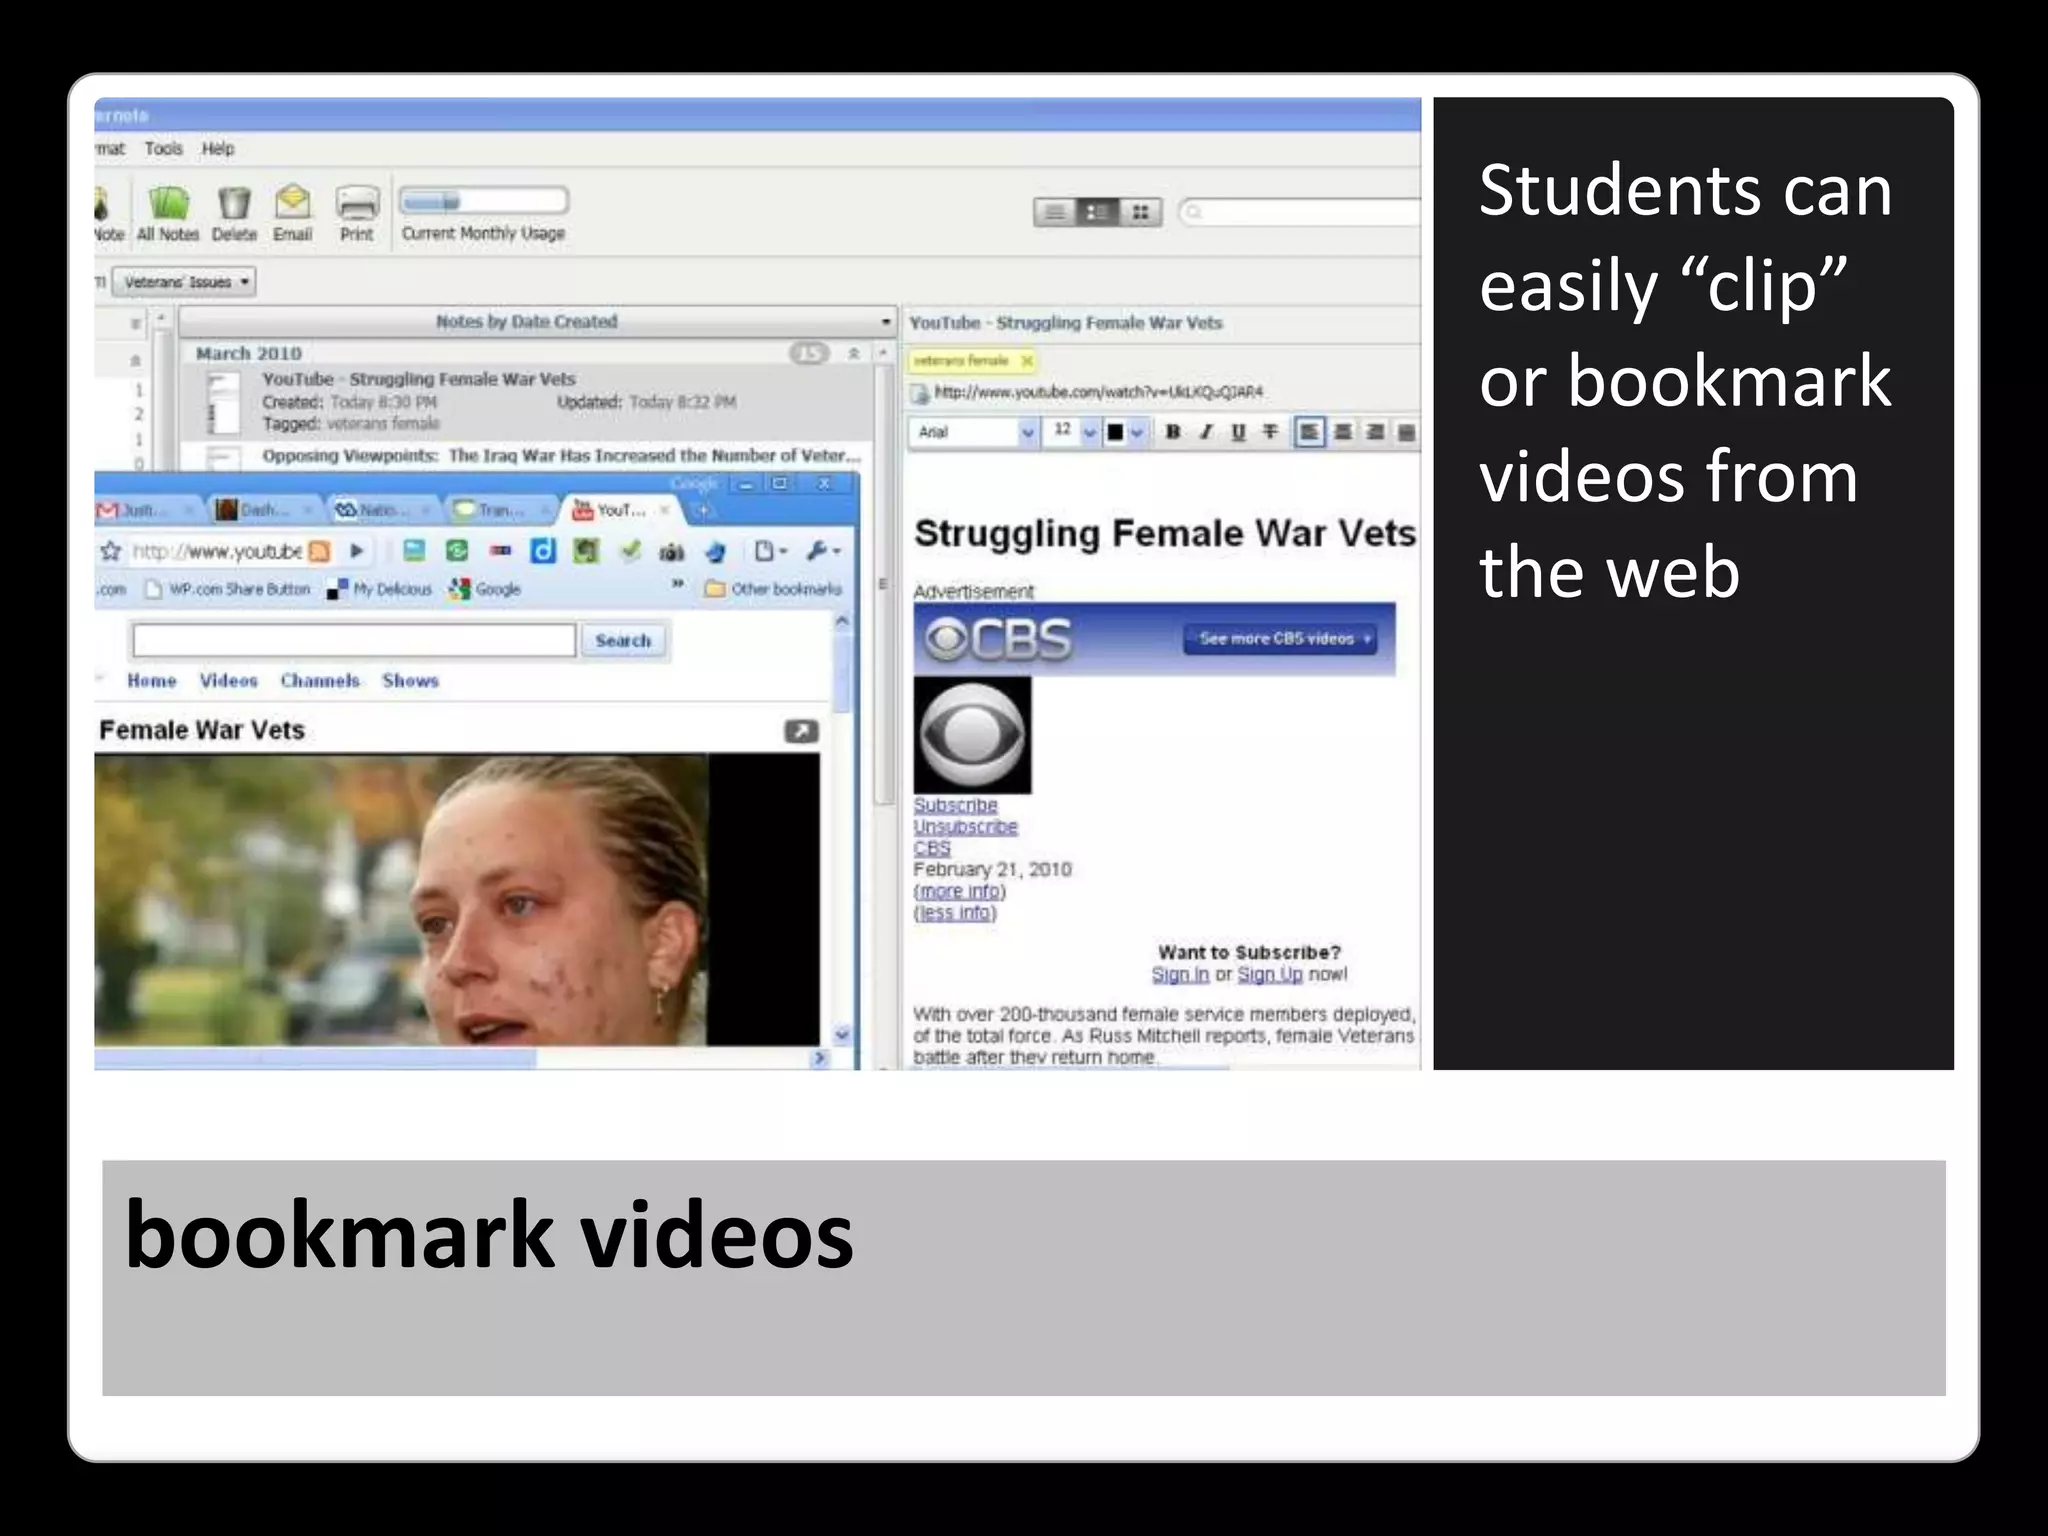Select the Opposing Viewpoints Iraq War note
This screenshot has height=1536, width=2048.
(x=525, y=456)
